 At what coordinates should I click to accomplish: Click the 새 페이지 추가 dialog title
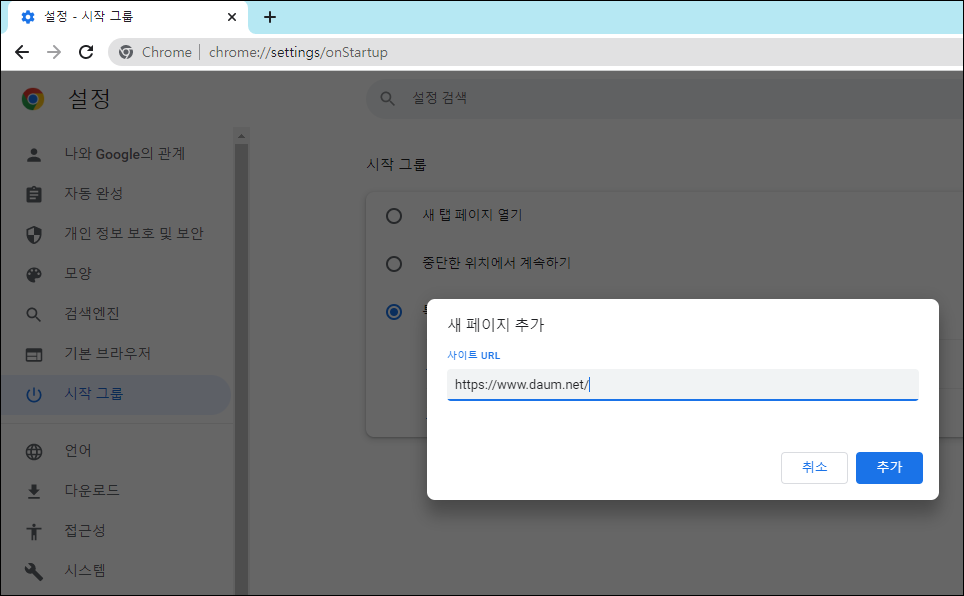496,325
